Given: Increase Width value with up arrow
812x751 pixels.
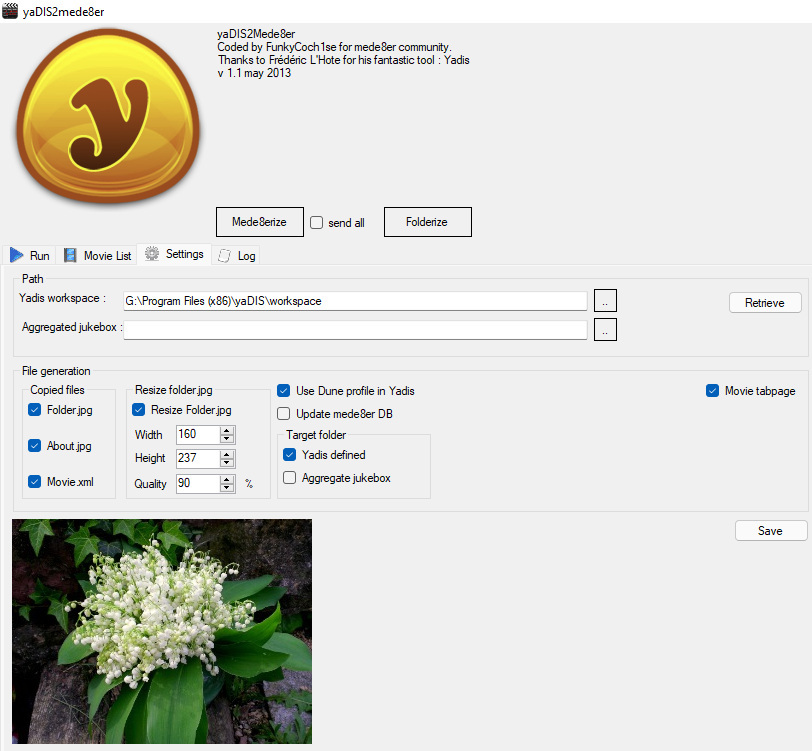Looking at the screenshot, I should (x=226, y=430).
